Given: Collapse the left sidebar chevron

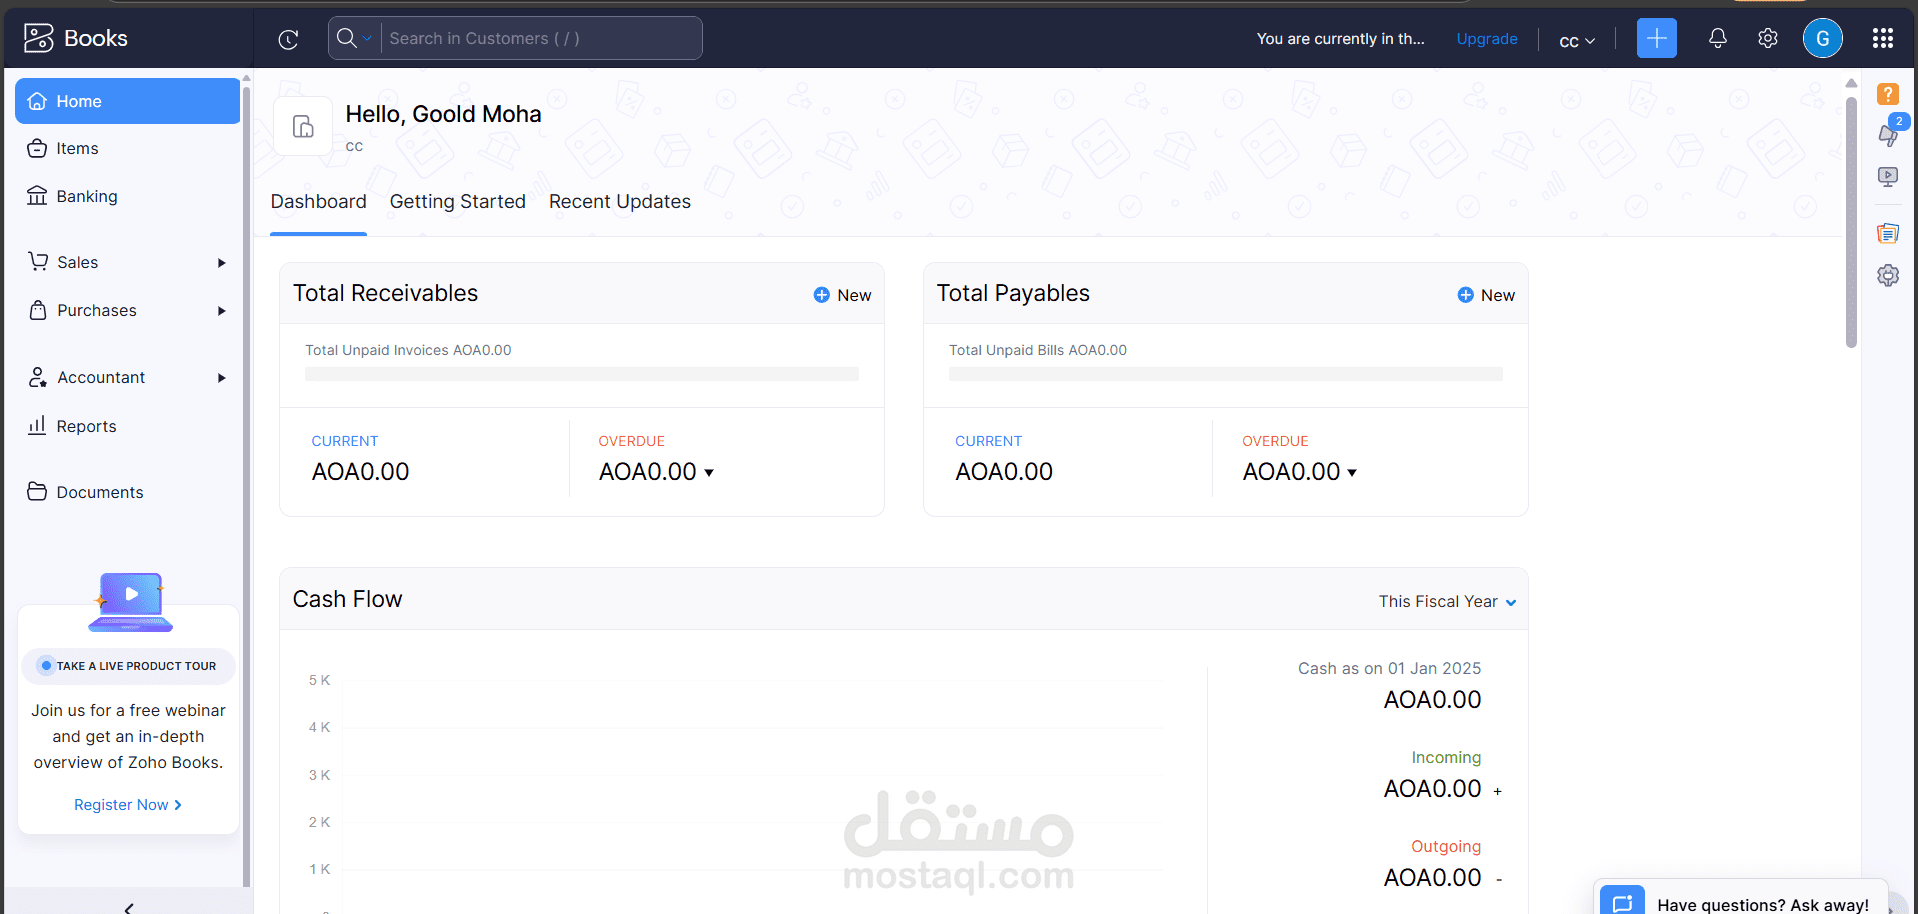Looking at the screenshot, I should (128, 907).
